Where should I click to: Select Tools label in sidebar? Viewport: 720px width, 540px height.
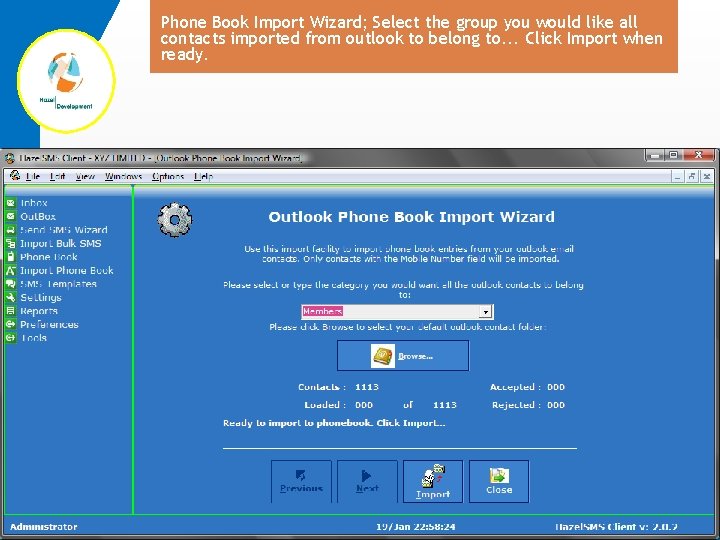(34, 338)
